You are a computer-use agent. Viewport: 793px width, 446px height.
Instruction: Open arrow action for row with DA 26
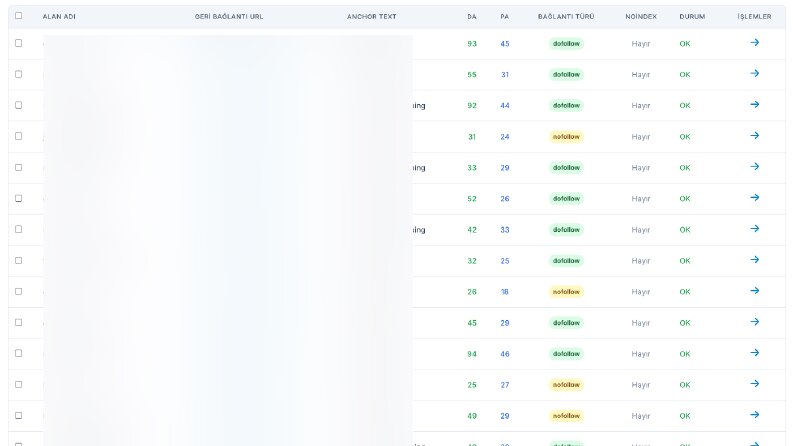click(x=755, y=291)
